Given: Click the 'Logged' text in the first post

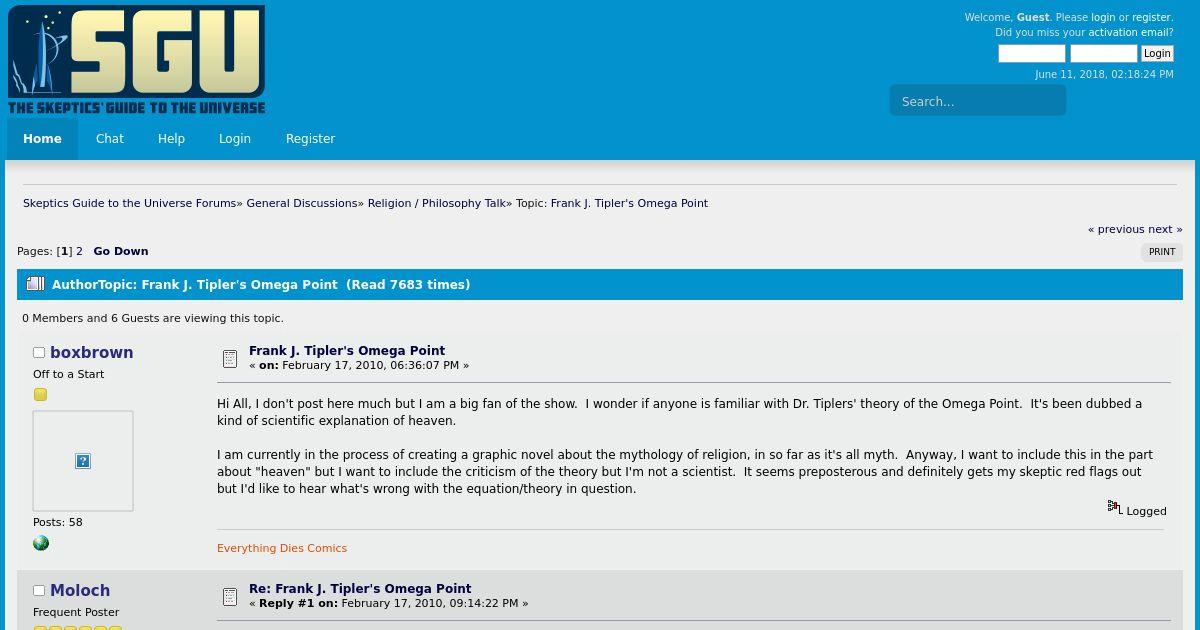Looking at the screenshot, I should [x=1146, y=511].
